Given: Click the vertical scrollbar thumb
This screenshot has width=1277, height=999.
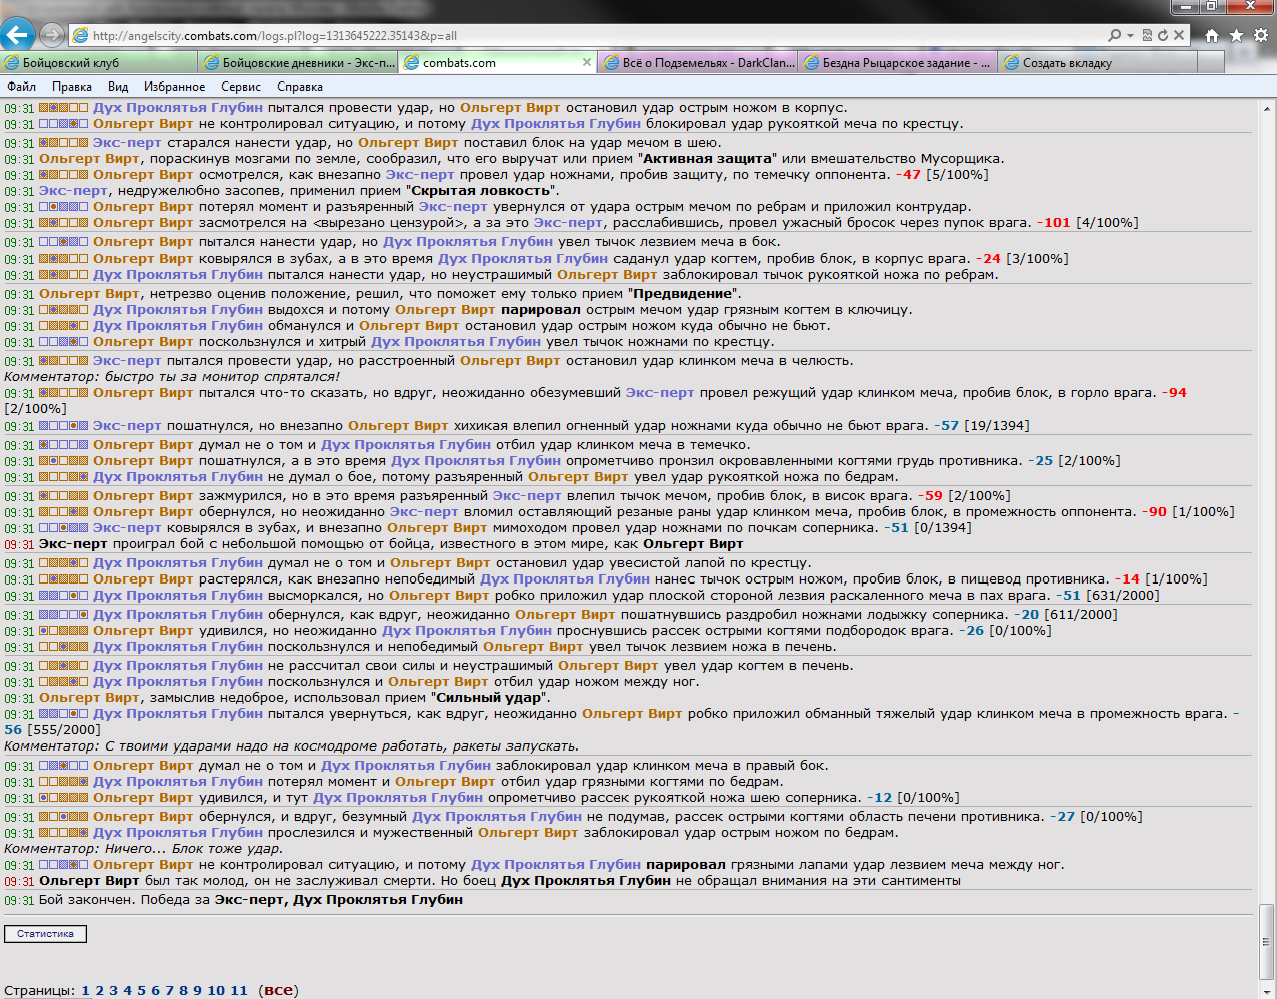Looking at the screenshot, I should coord(1267,940).
